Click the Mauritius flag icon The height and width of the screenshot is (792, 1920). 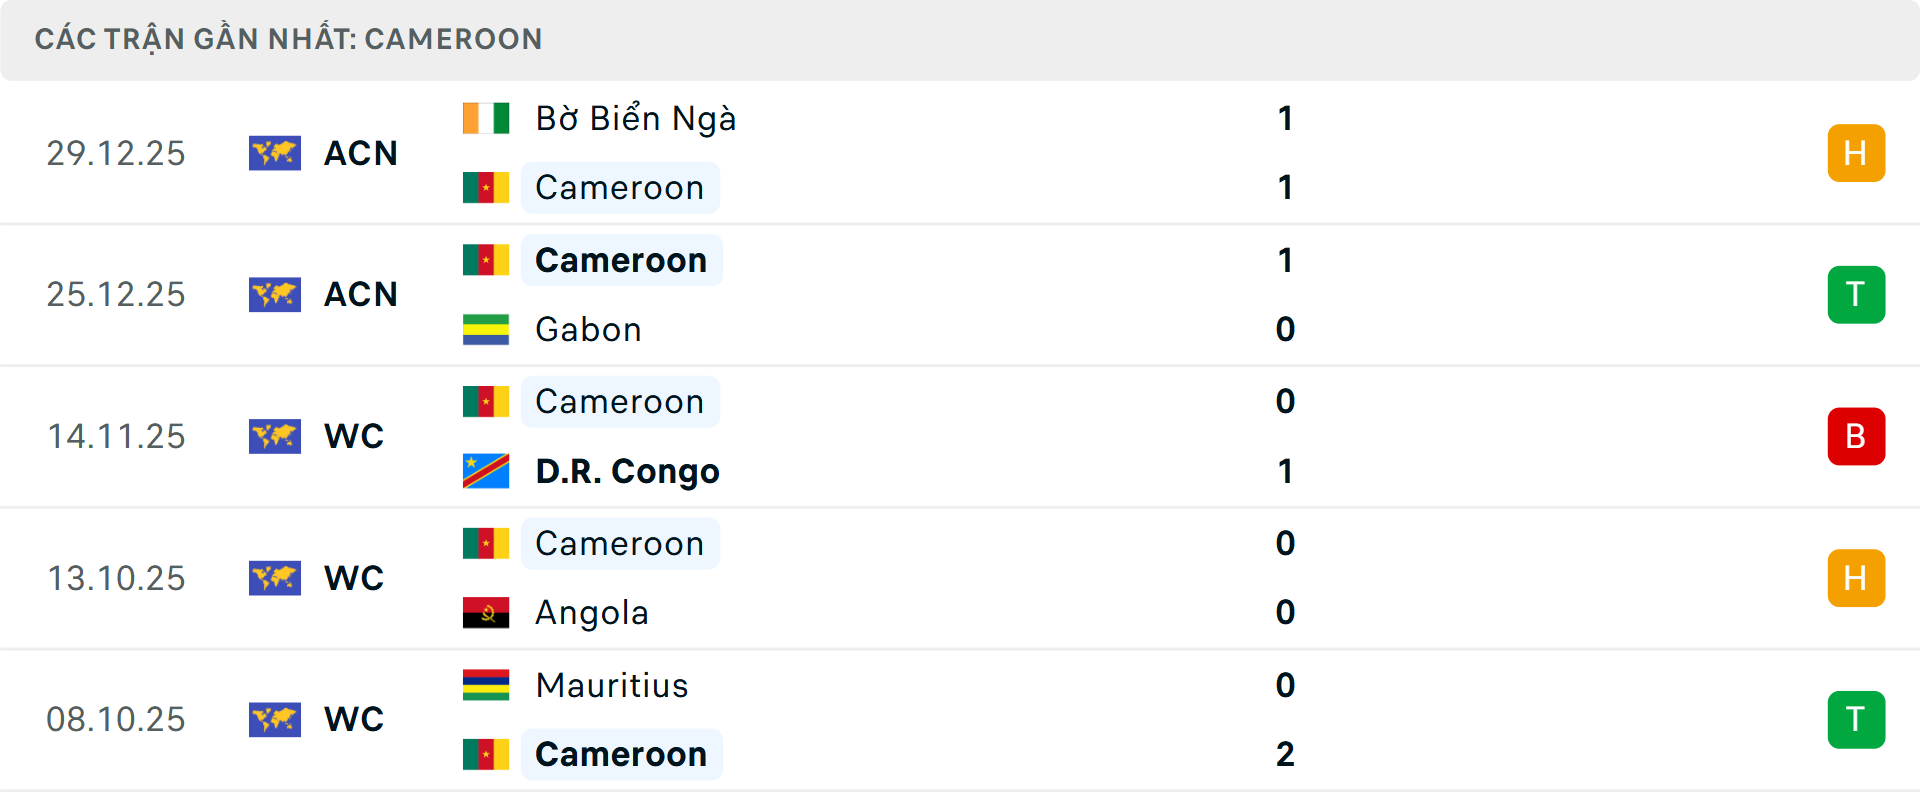(485, 686)
